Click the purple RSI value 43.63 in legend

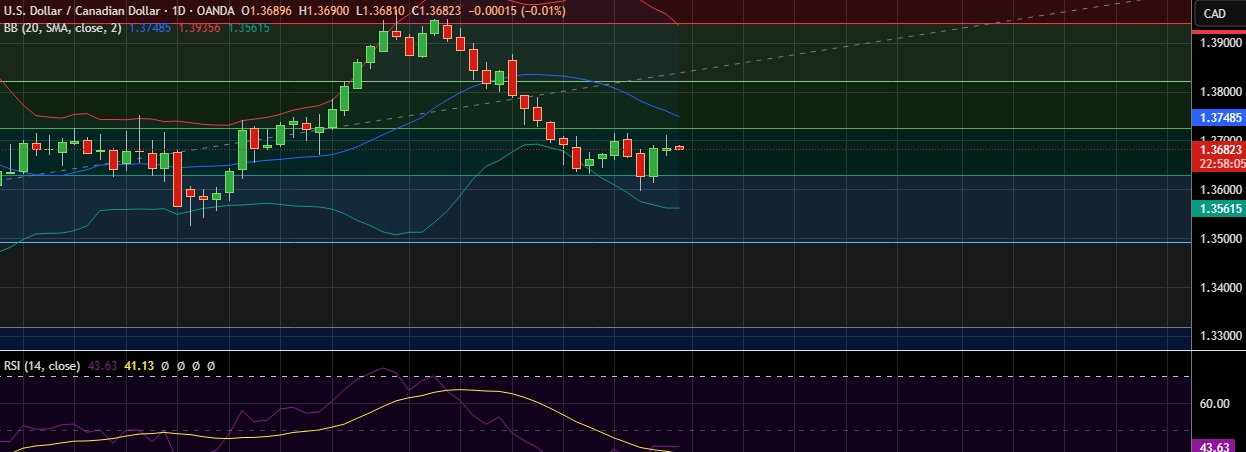point(102,366)
